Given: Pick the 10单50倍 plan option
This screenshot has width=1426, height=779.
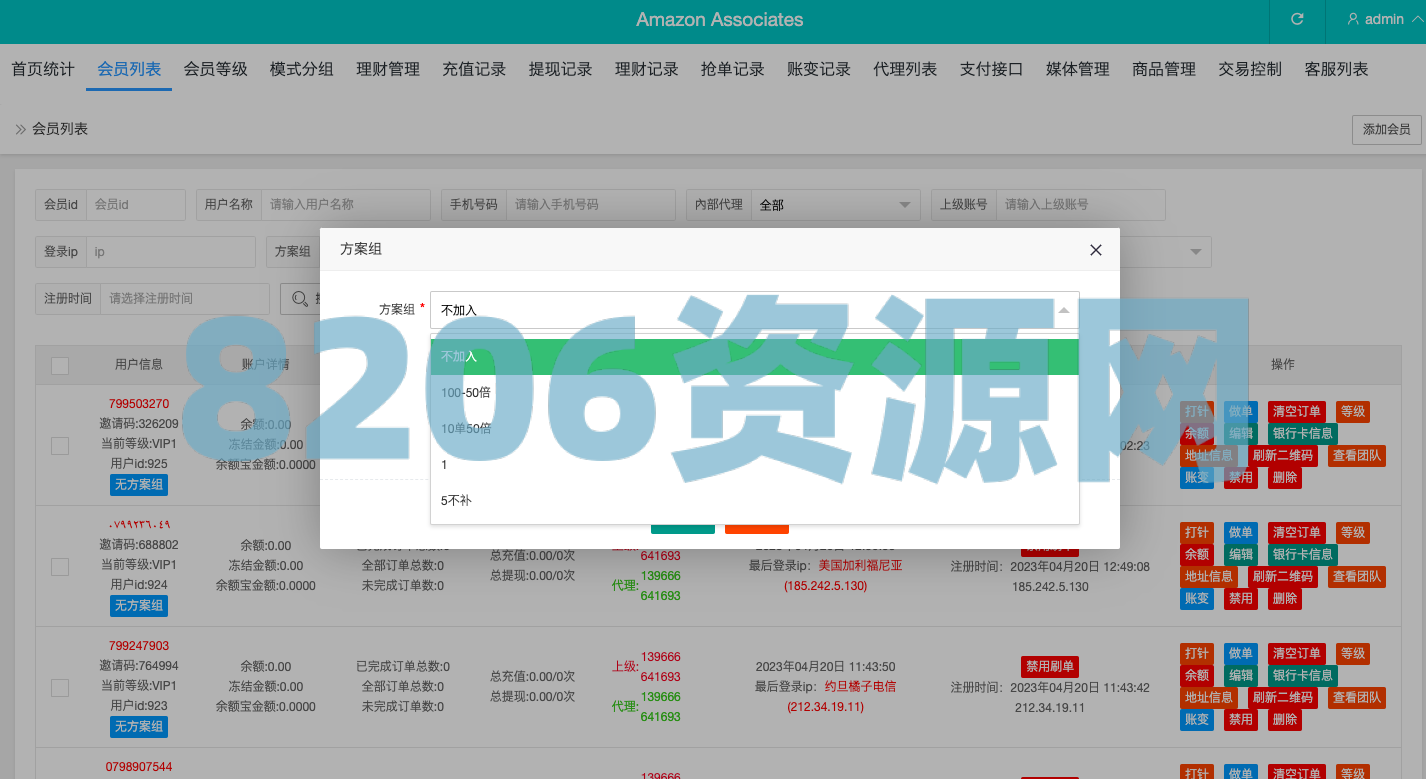Looking at the screenshot, I should (466, 429).
